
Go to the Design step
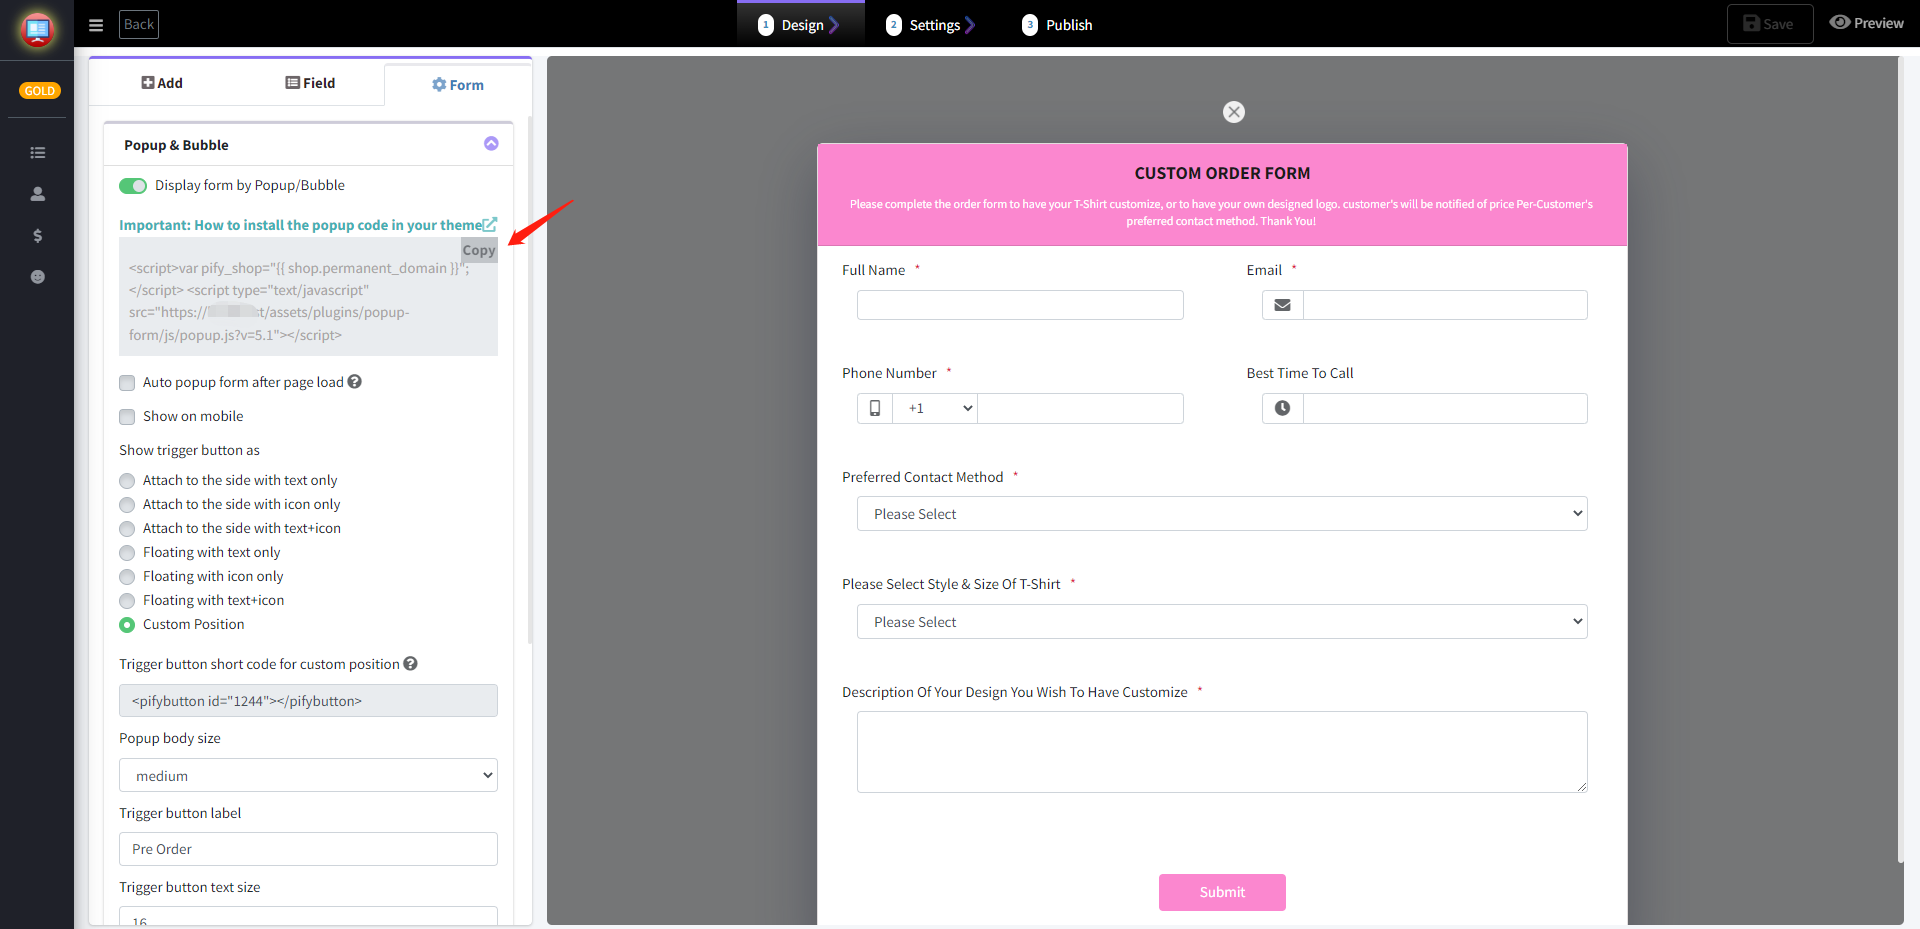click(799, 25)
